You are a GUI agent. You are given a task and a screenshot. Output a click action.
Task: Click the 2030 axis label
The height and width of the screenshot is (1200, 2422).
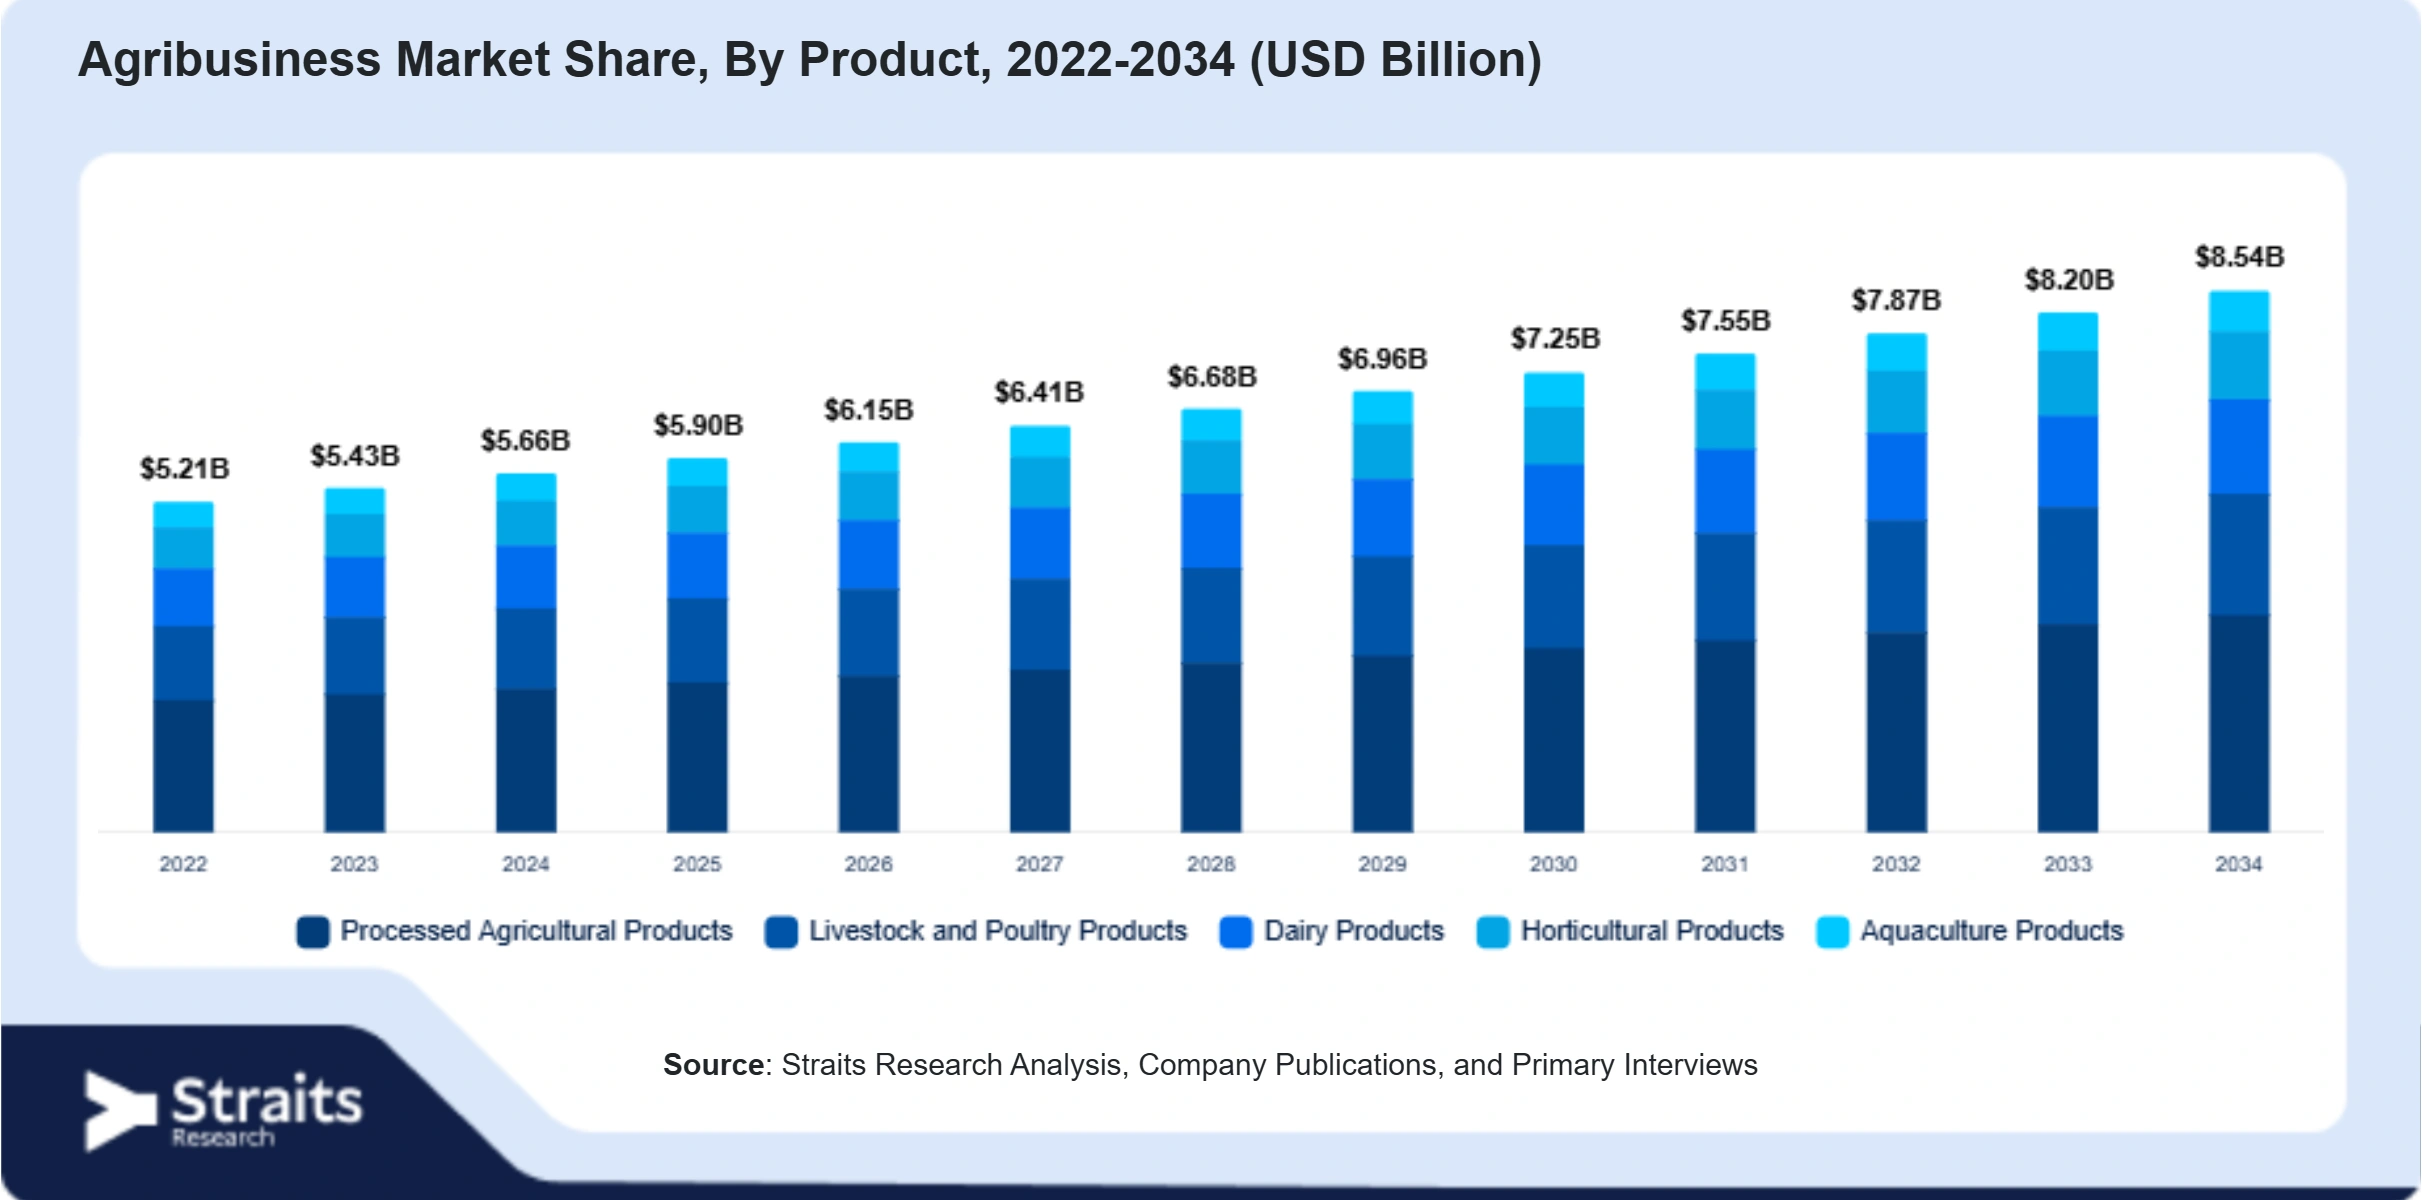point(1553,864)
